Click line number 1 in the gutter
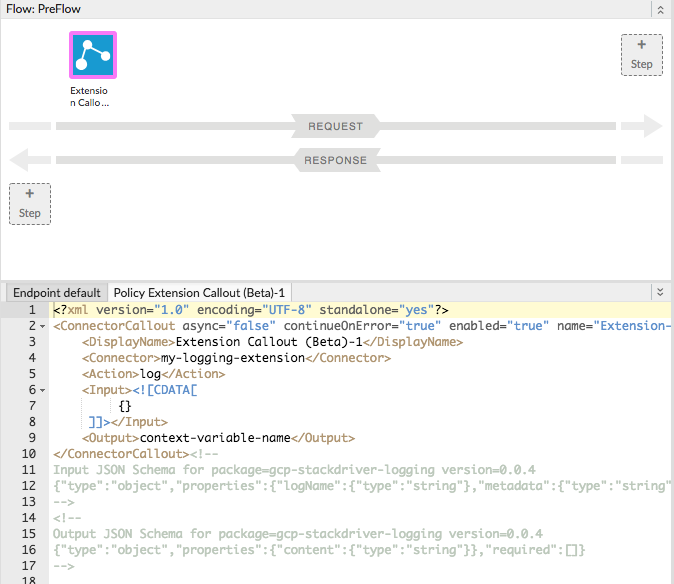 pos(32,310)
